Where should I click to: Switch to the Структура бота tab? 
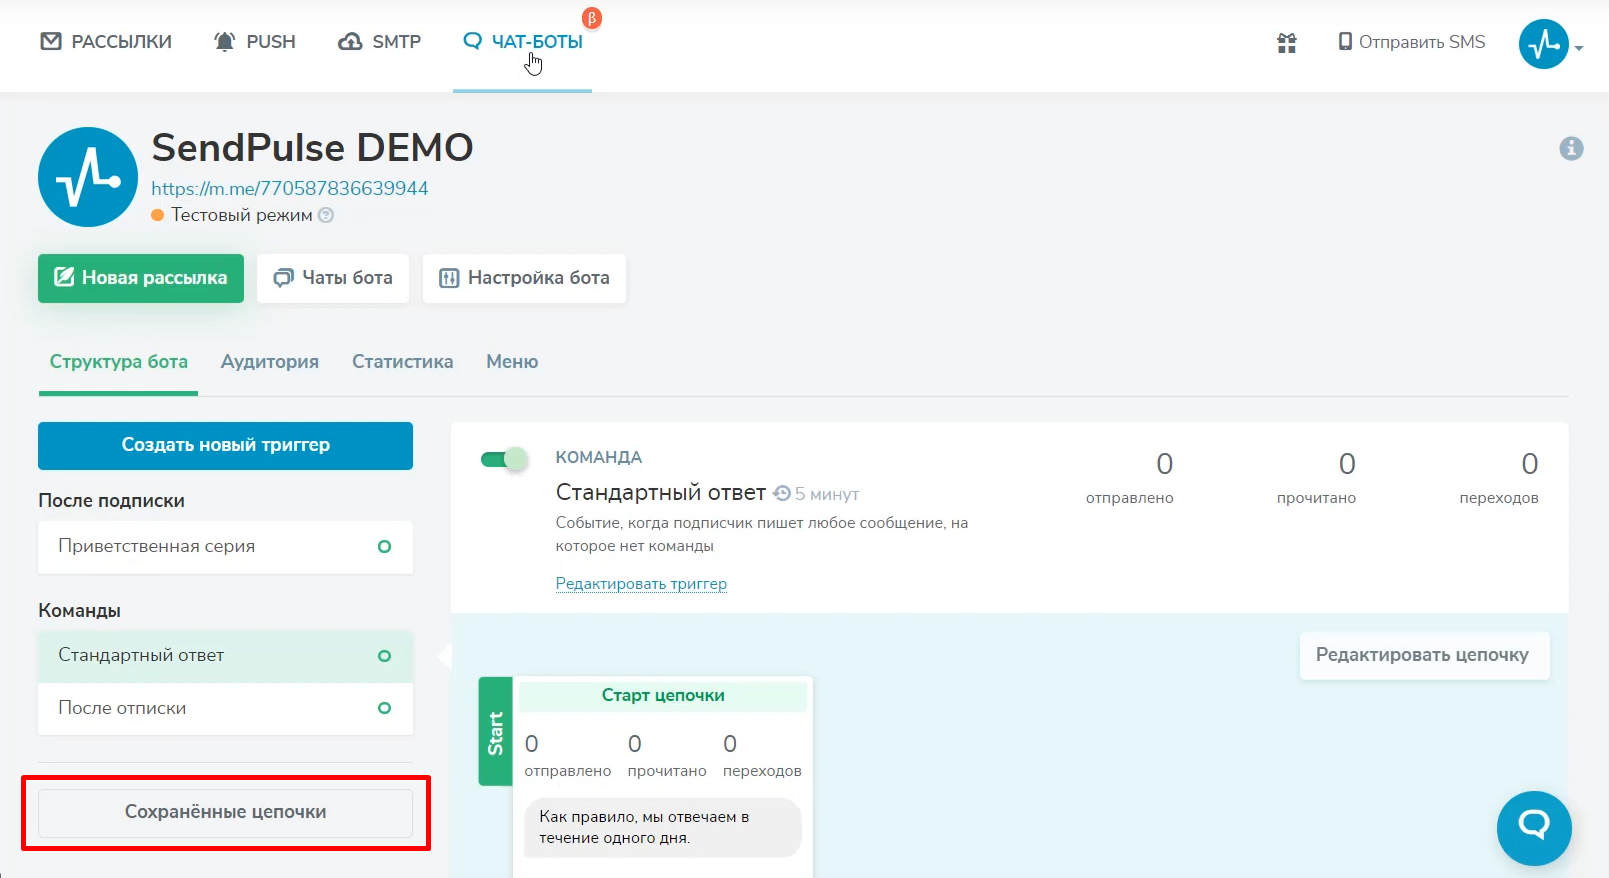click(119, 362)
